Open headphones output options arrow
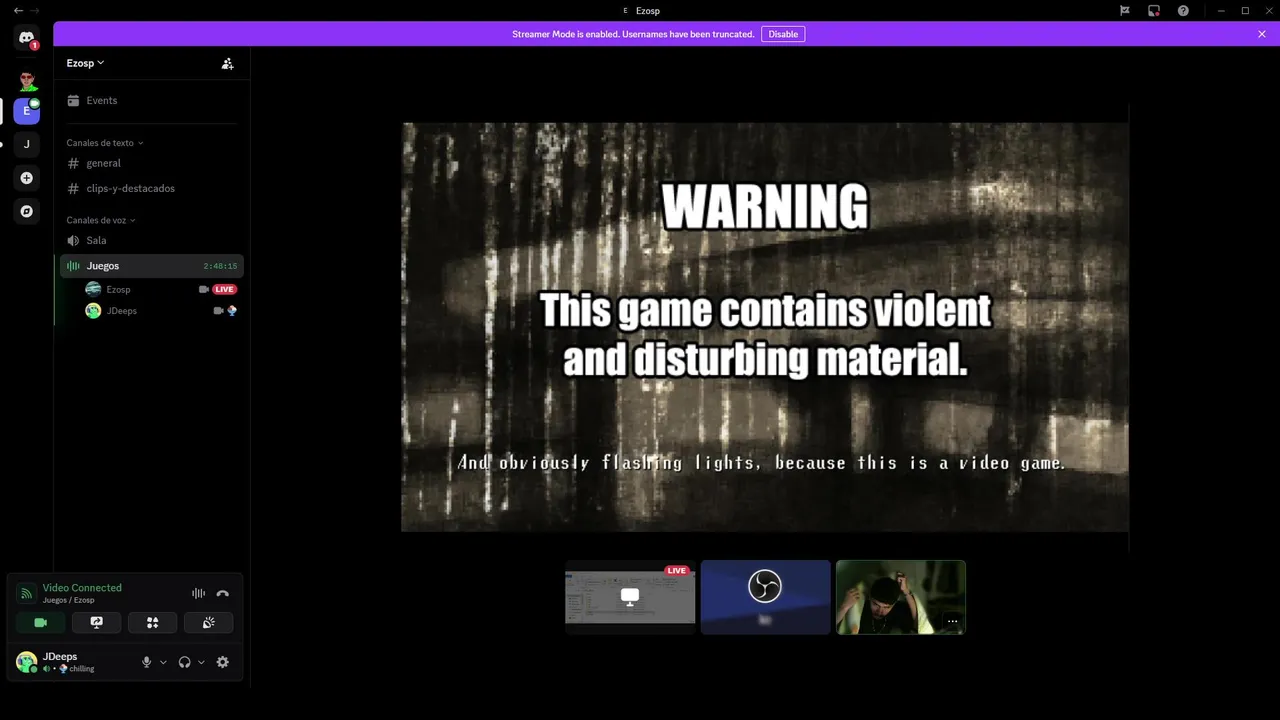Image resolution: width=1280 pixels, height=720 pixels. pos(201,662)
